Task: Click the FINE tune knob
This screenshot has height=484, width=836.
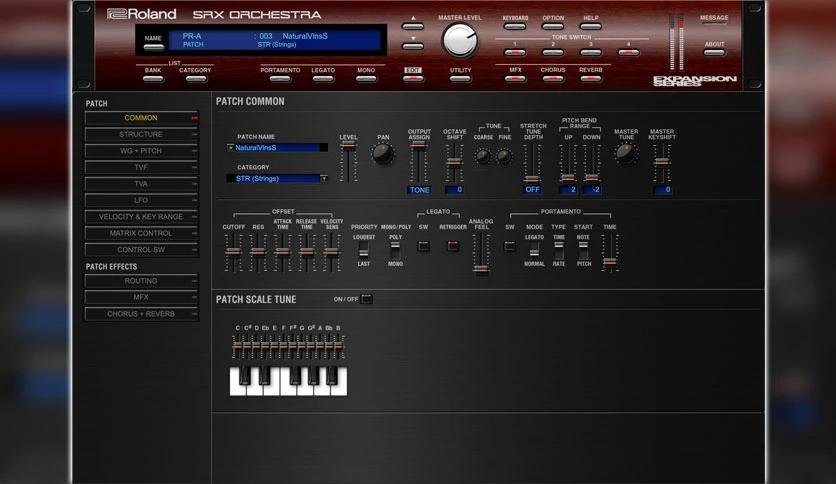Action: pyautogui.click(x=504, y=157)
